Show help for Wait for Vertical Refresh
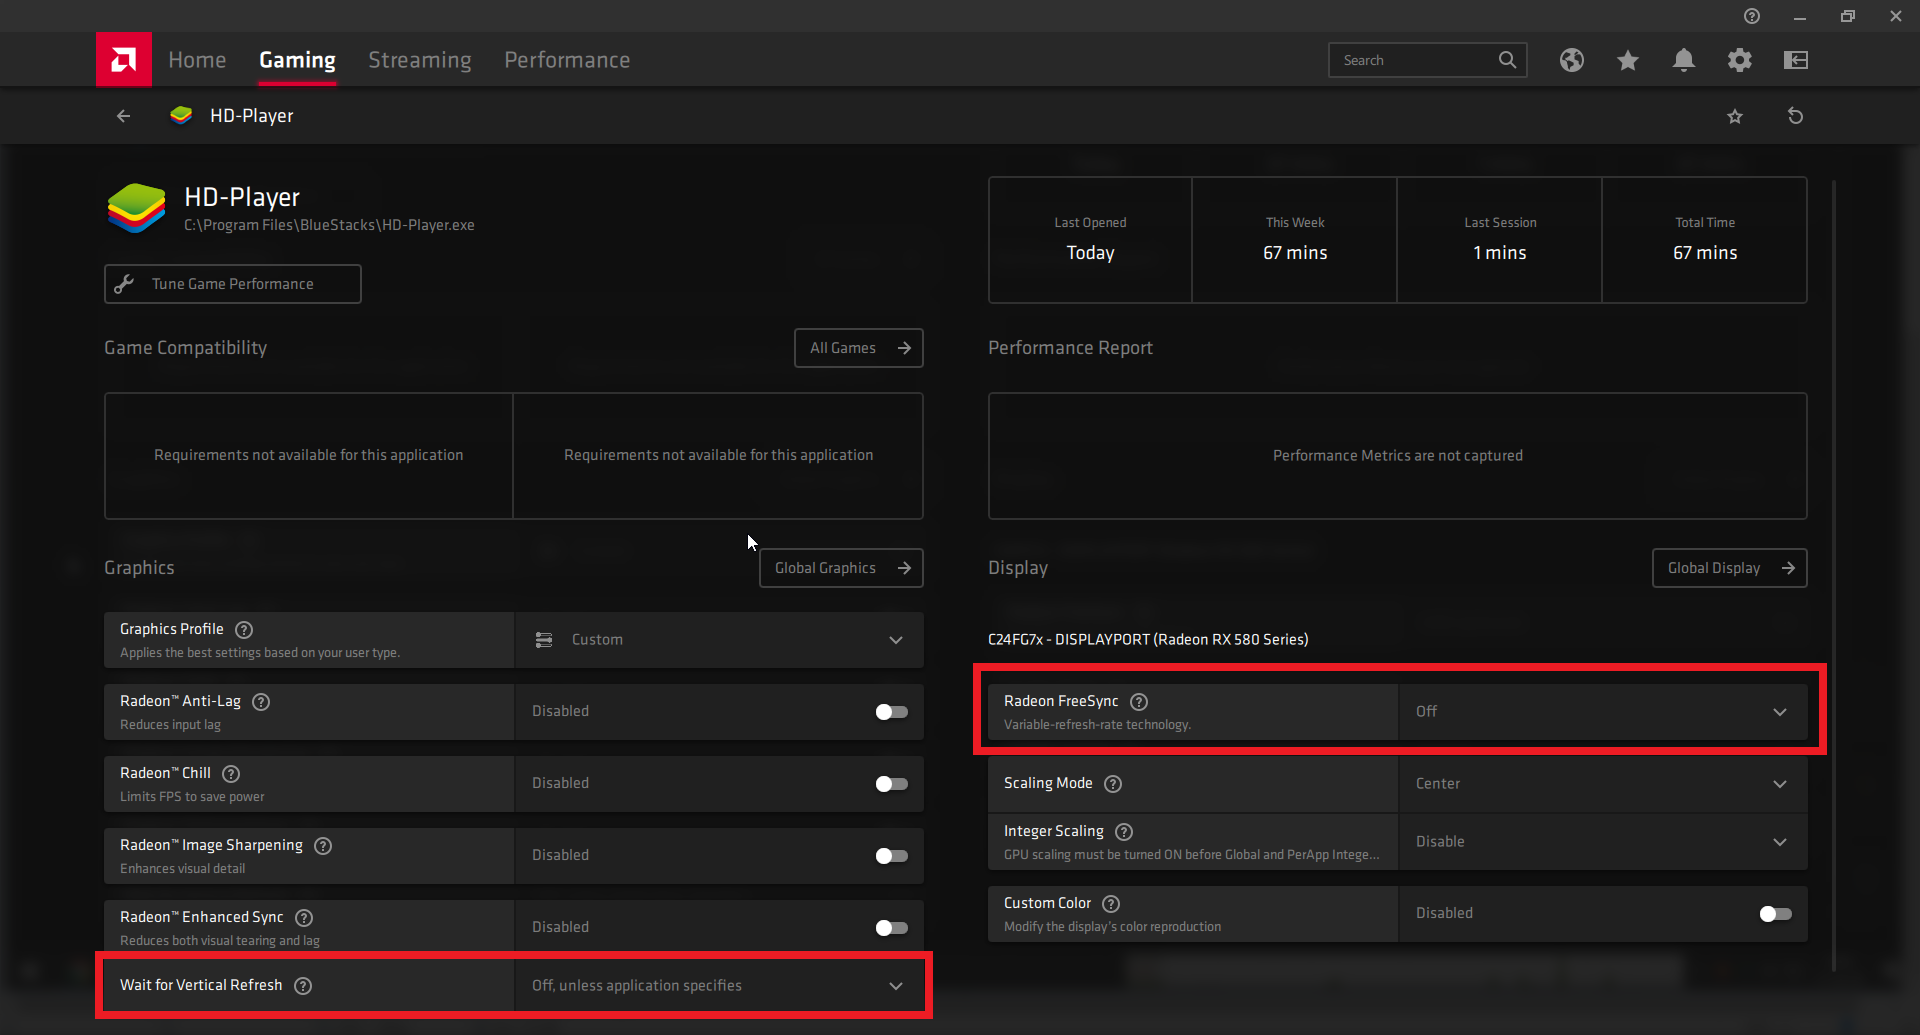The image size is (1920, 1035). 303,986
